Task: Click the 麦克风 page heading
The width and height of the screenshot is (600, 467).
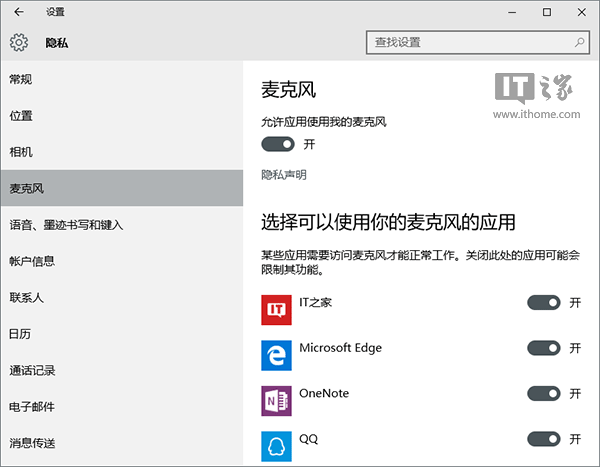Action: [x=289, y=90]
